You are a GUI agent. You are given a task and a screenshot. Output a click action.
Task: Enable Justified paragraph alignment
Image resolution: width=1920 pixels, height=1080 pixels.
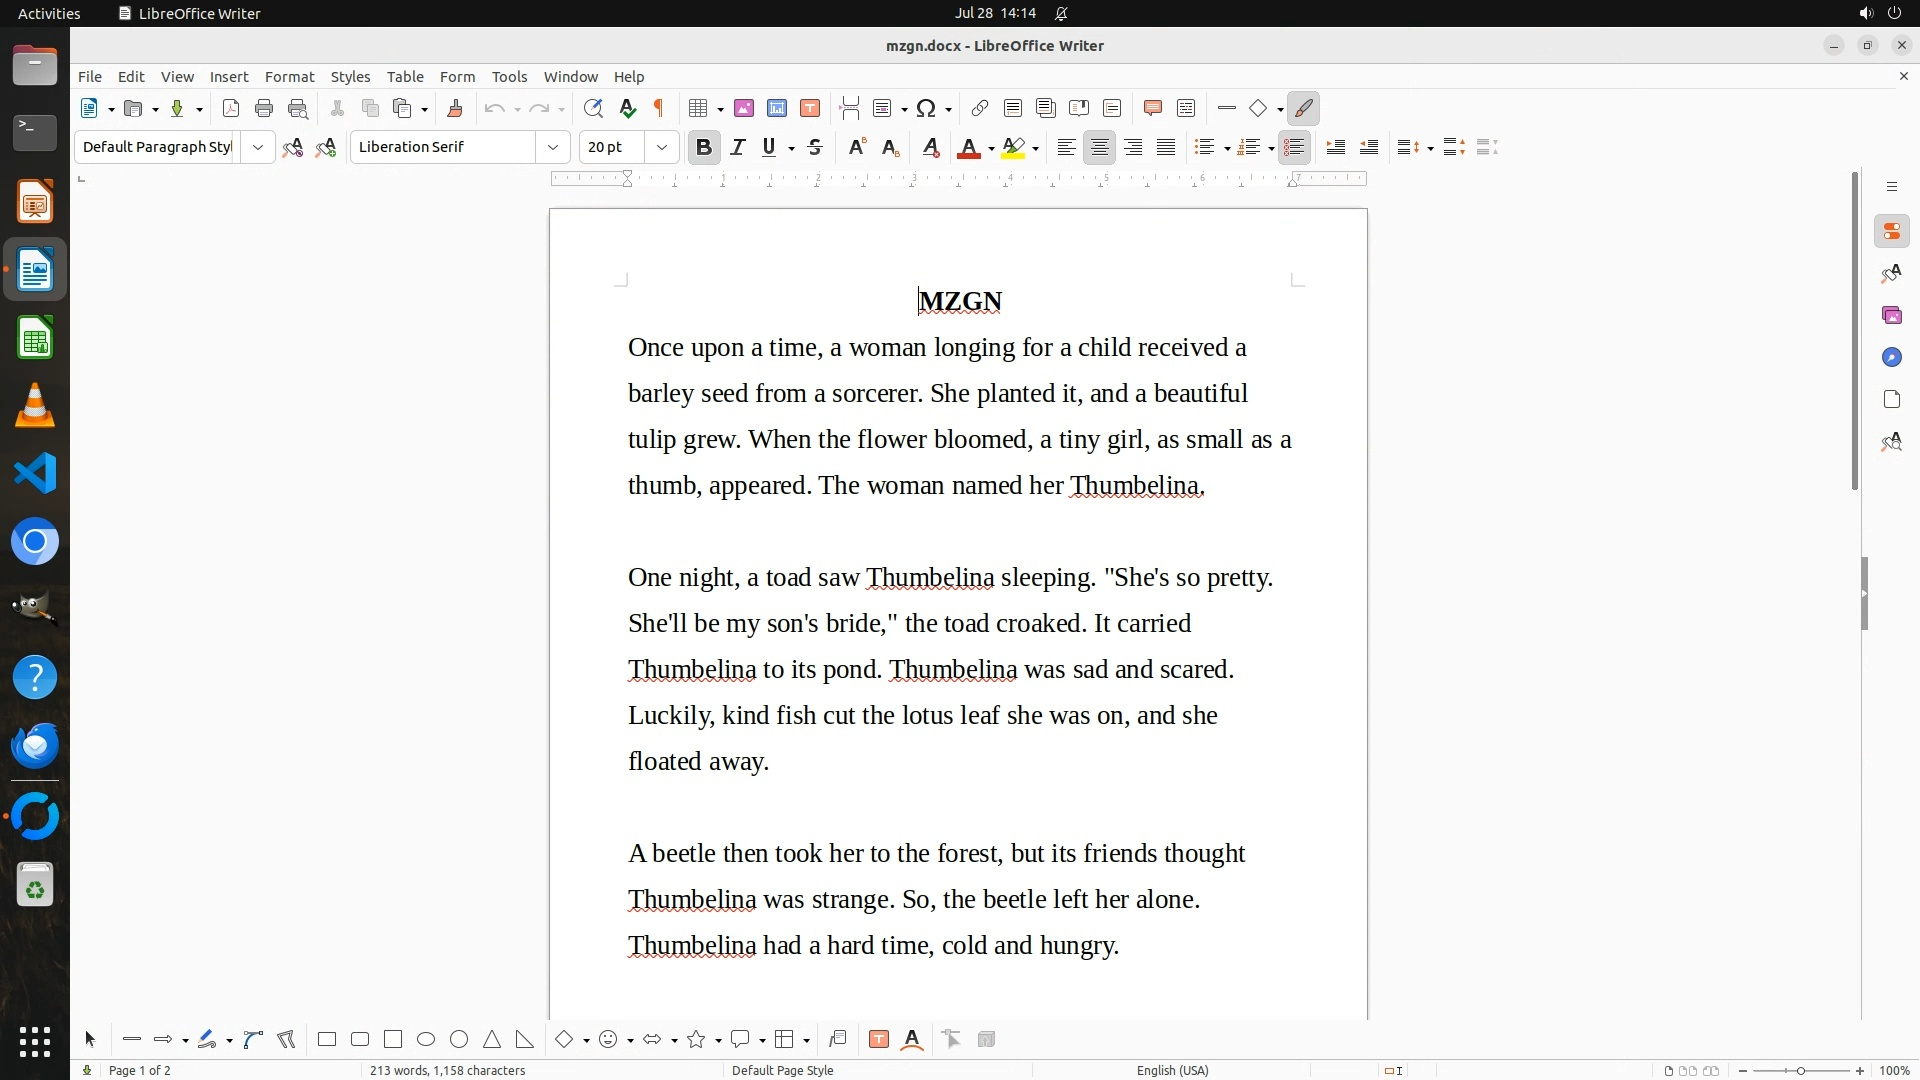1166,148
